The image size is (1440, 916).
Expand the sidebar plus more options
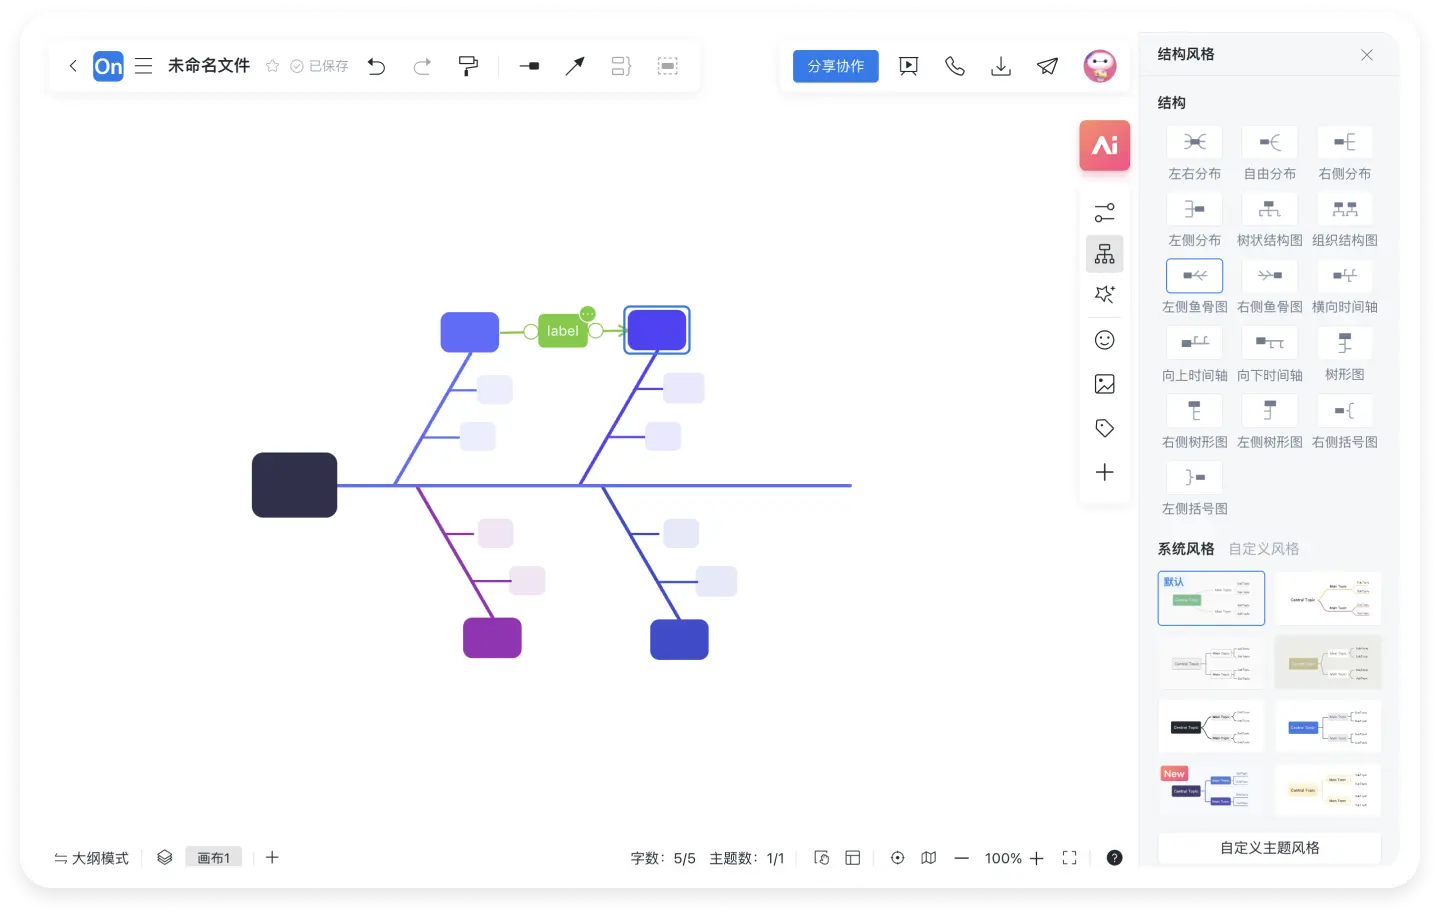tap(1104, 472)
